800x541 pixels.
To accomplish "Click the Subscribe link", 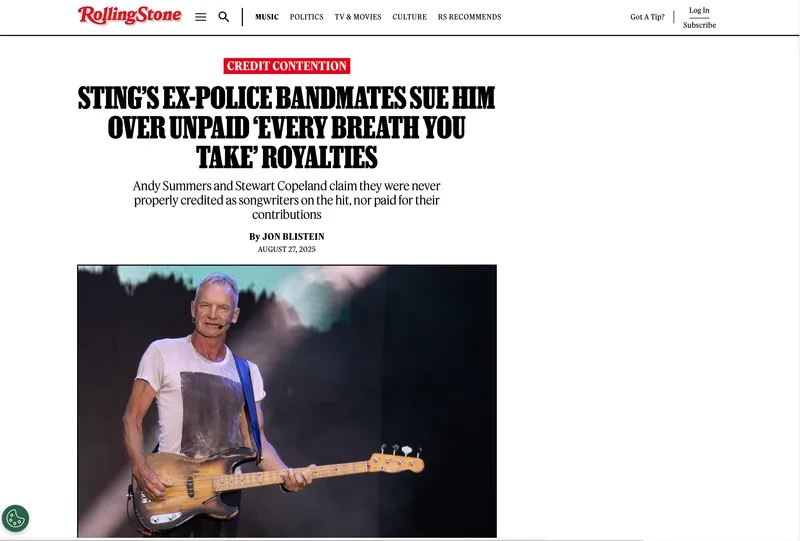I will pyautogui.click(x=699, y=25).
